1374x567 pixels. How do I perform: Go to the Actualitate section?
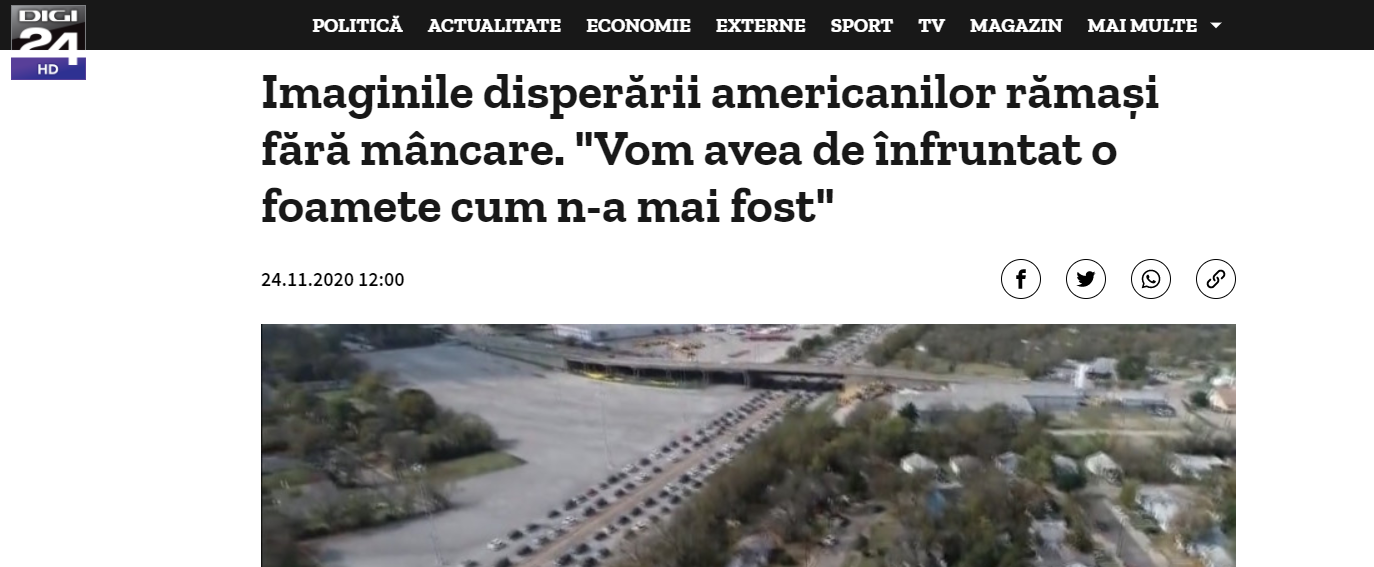(x=494, y=26)
